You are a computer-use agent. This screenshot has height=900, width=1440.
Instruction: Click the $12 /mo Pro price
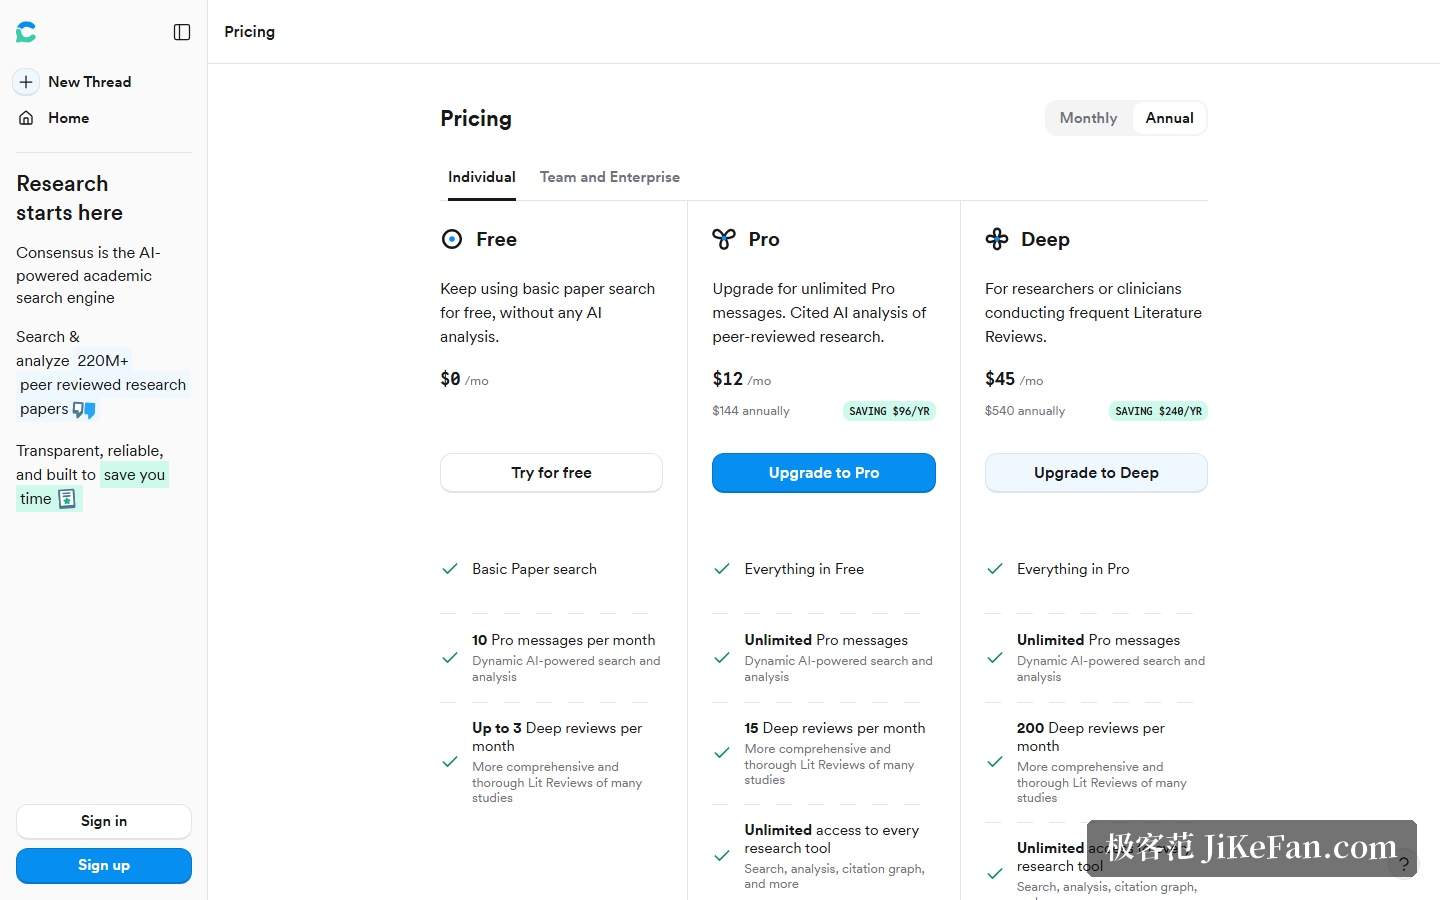(742, 379)
